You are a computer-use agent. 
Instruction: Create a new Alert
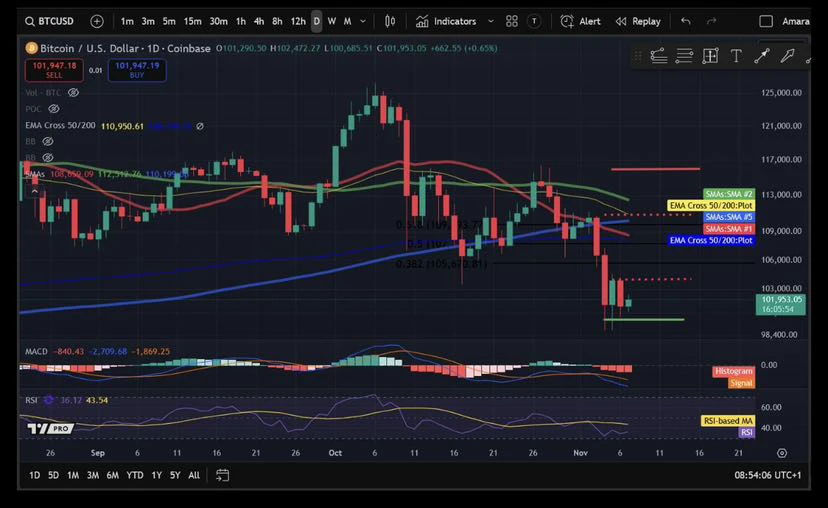(580, 21)
